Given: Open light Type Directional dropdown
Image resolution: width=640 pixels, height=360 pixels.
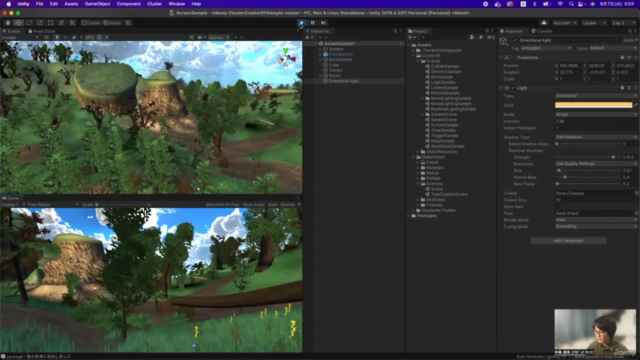Looking at the screenshot, I should coord(596,96).
